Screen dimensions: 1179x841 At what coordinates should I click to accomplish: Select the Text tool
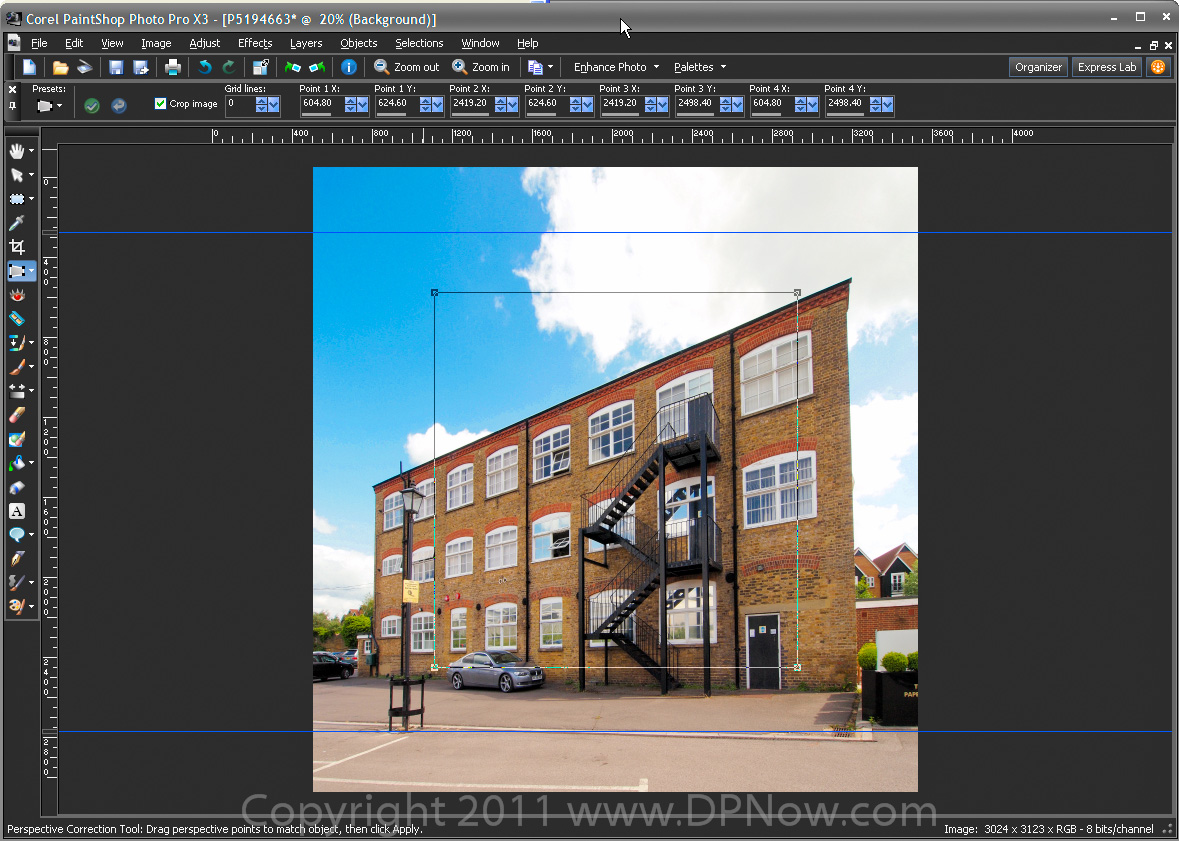pyautogui.click(x=17, y=511)
